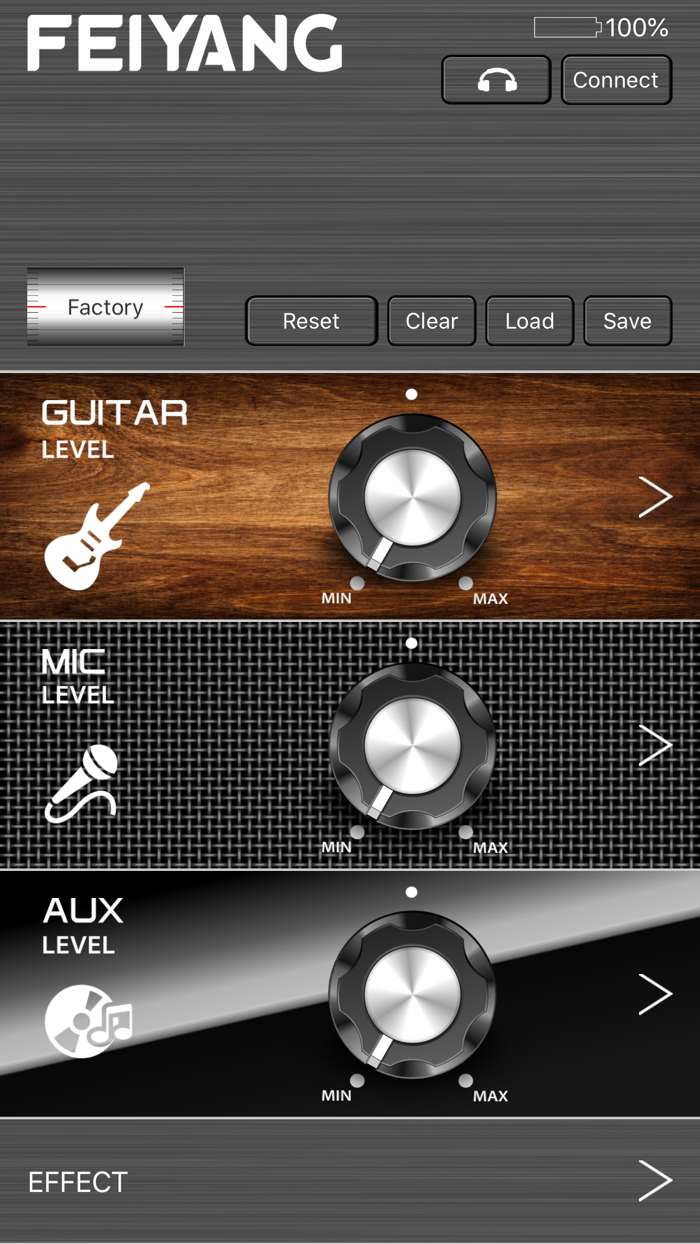
Task: Expand the Mic Level settings chevron
Action: point(655,745)
